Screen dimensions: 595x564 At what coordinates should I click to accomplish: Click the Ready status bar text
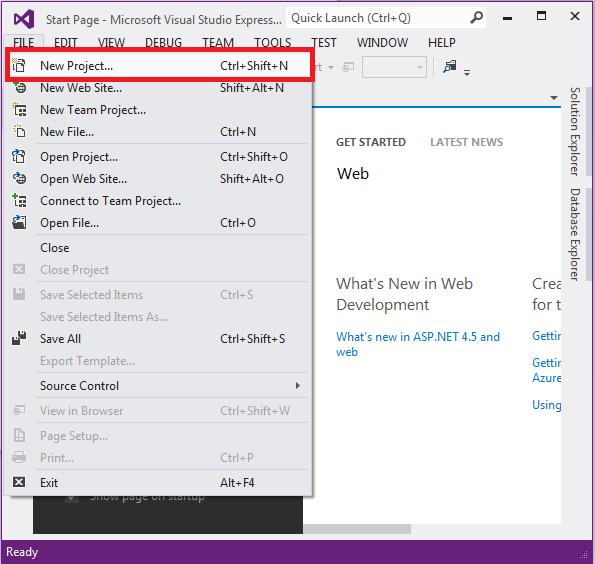pos(22,552)
